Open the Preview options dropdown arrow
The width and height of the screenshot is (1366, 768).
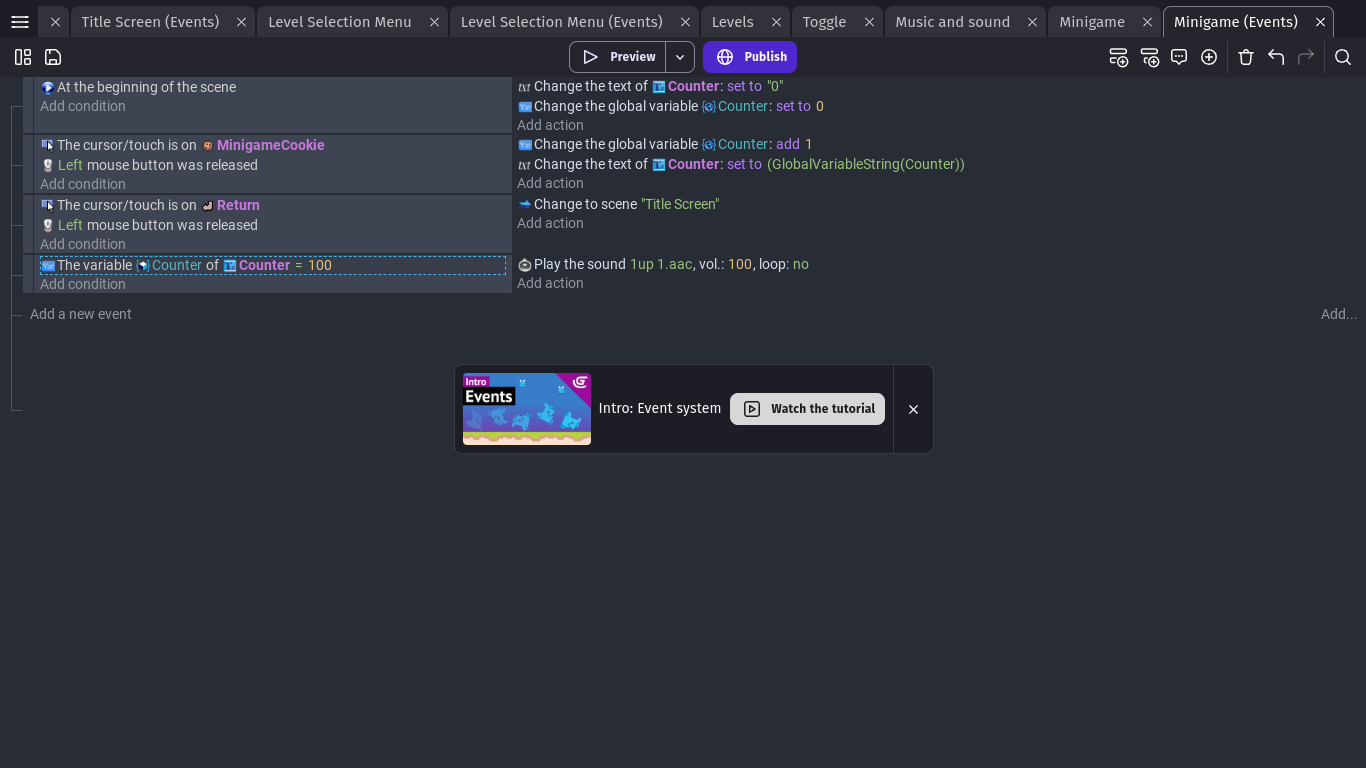[678, 57]
